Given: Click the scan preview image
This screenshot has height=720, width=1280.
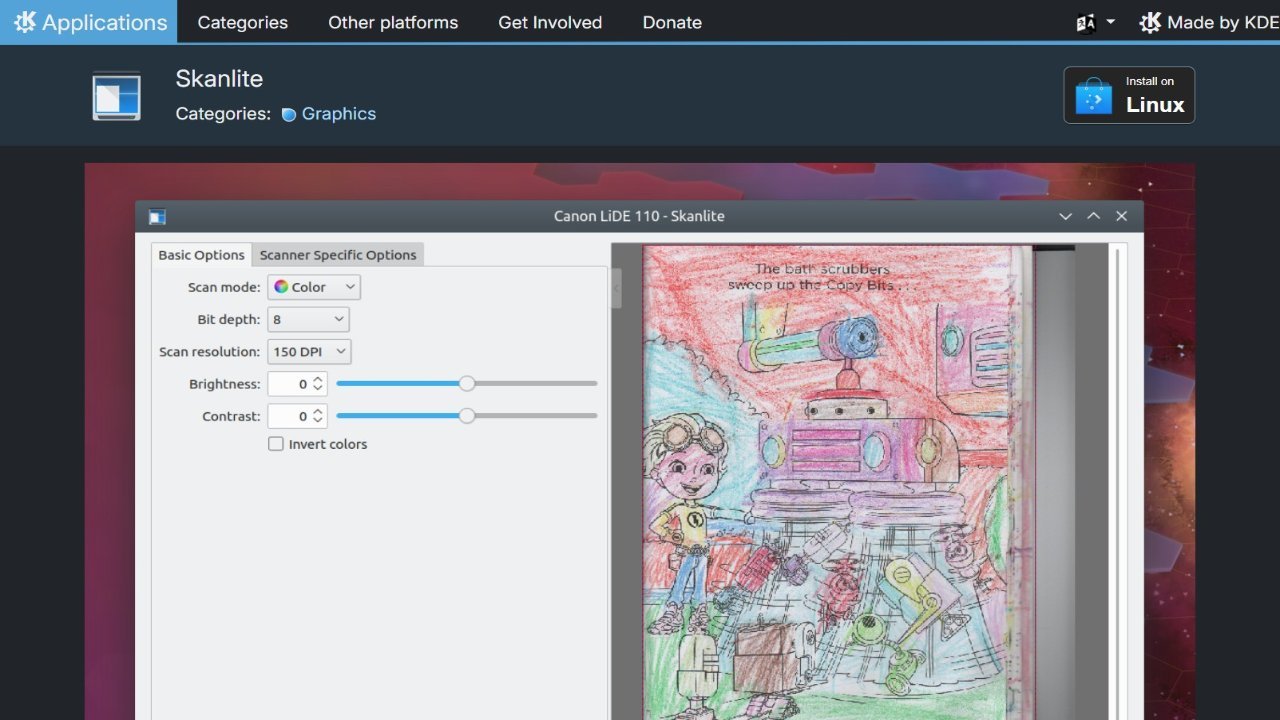Looking at the screenshot, I should [x=859, y=482].
